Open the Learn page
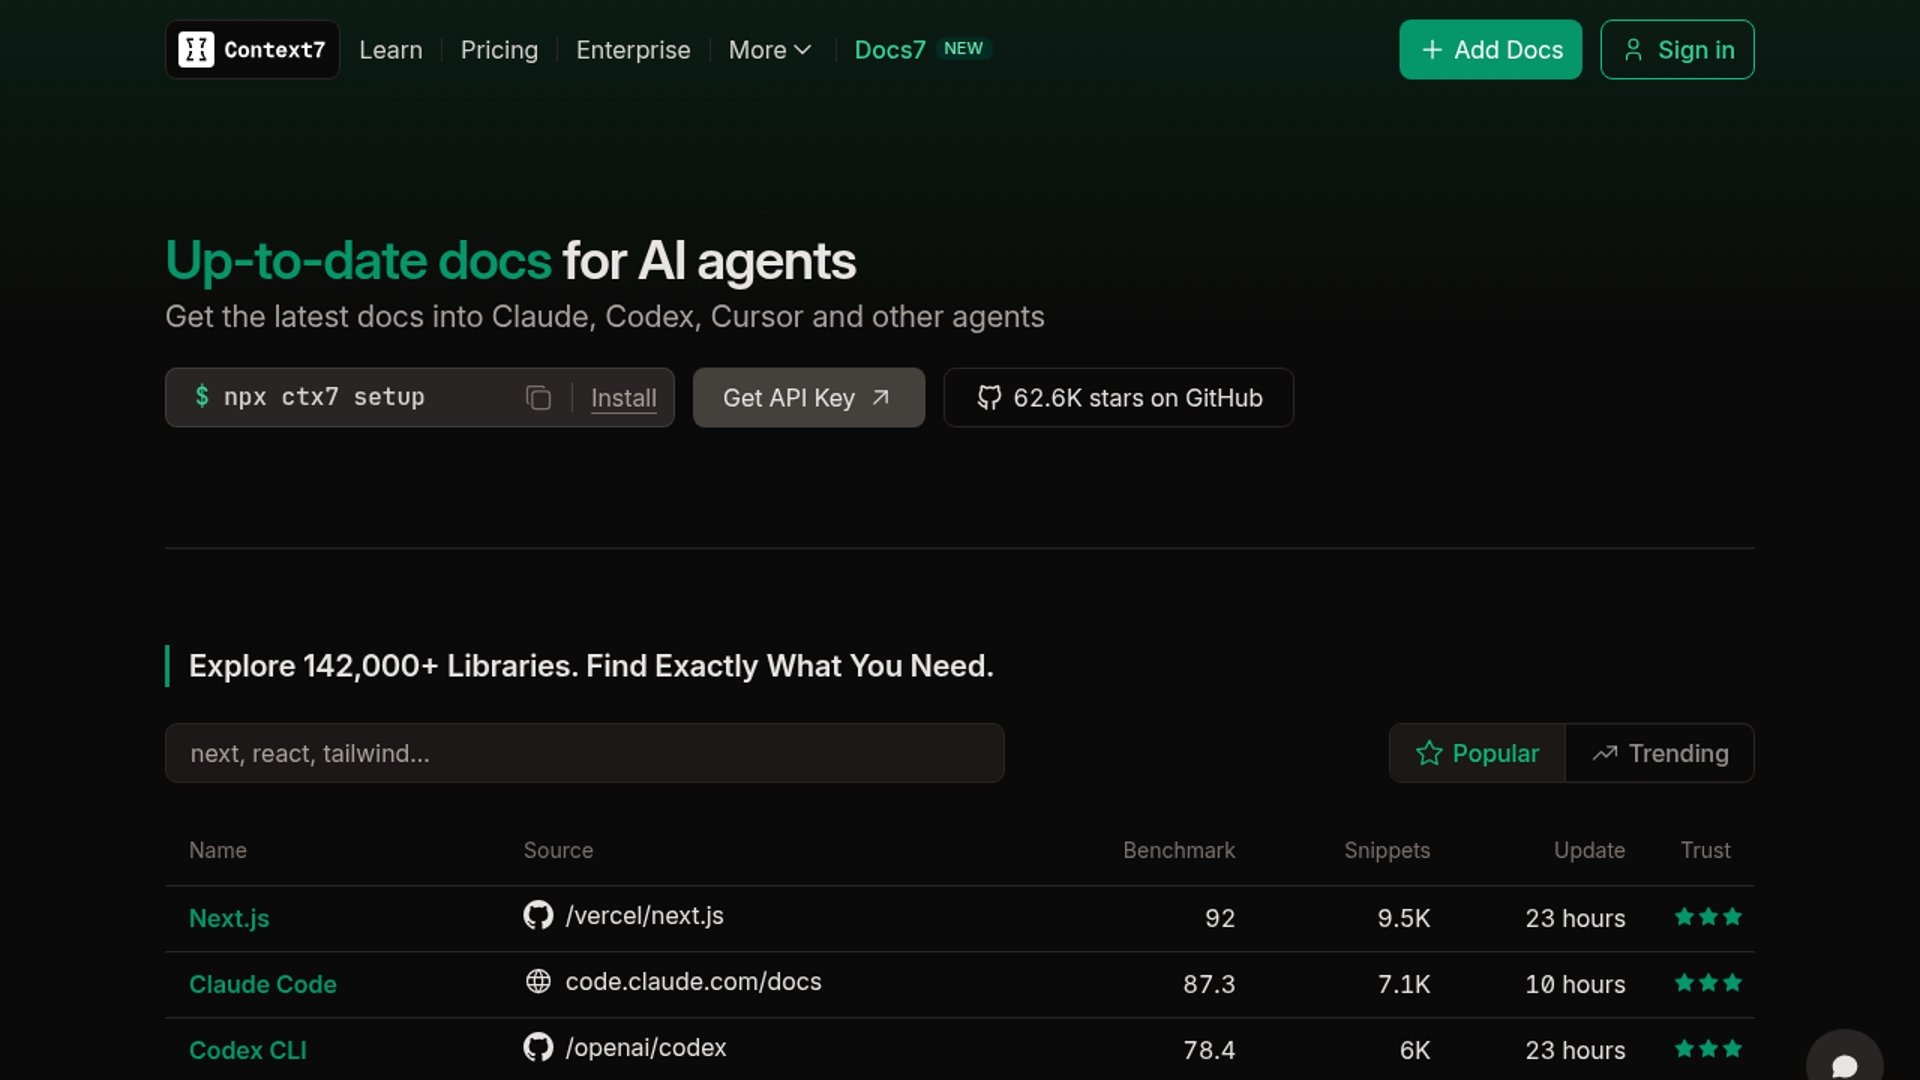This screenshot has height=1080, width=1920. coord(390,50)
